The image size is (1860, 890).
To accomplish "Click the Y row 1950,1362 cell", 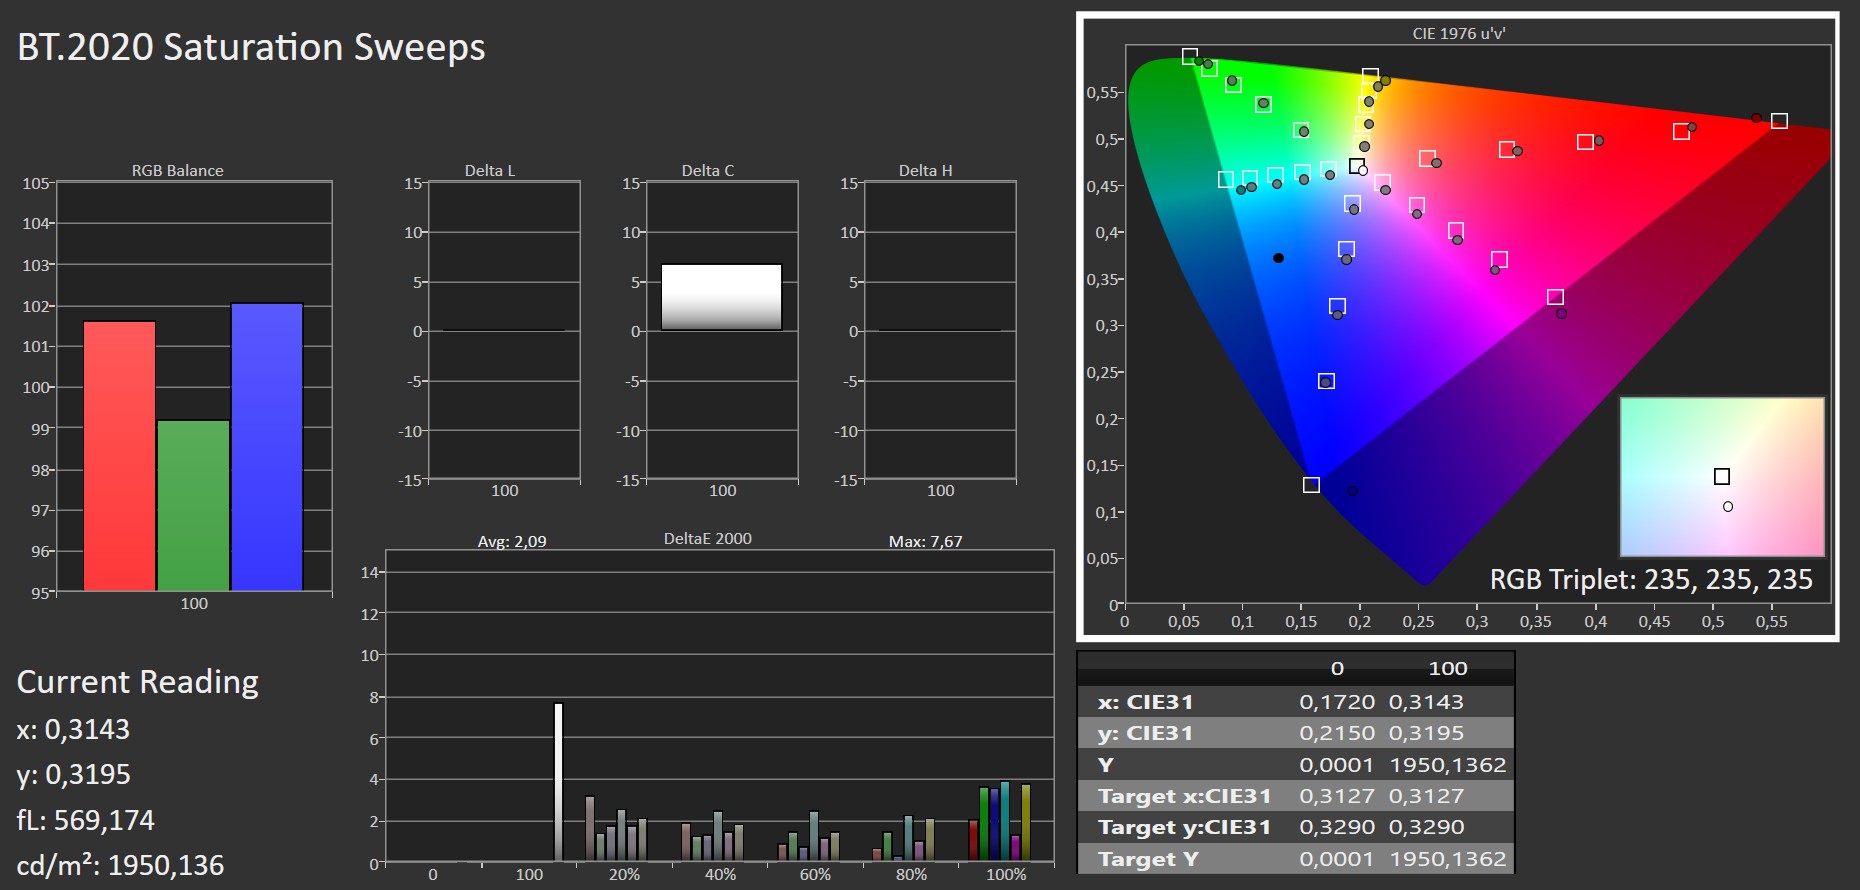I will click(x=1448, y=765).
